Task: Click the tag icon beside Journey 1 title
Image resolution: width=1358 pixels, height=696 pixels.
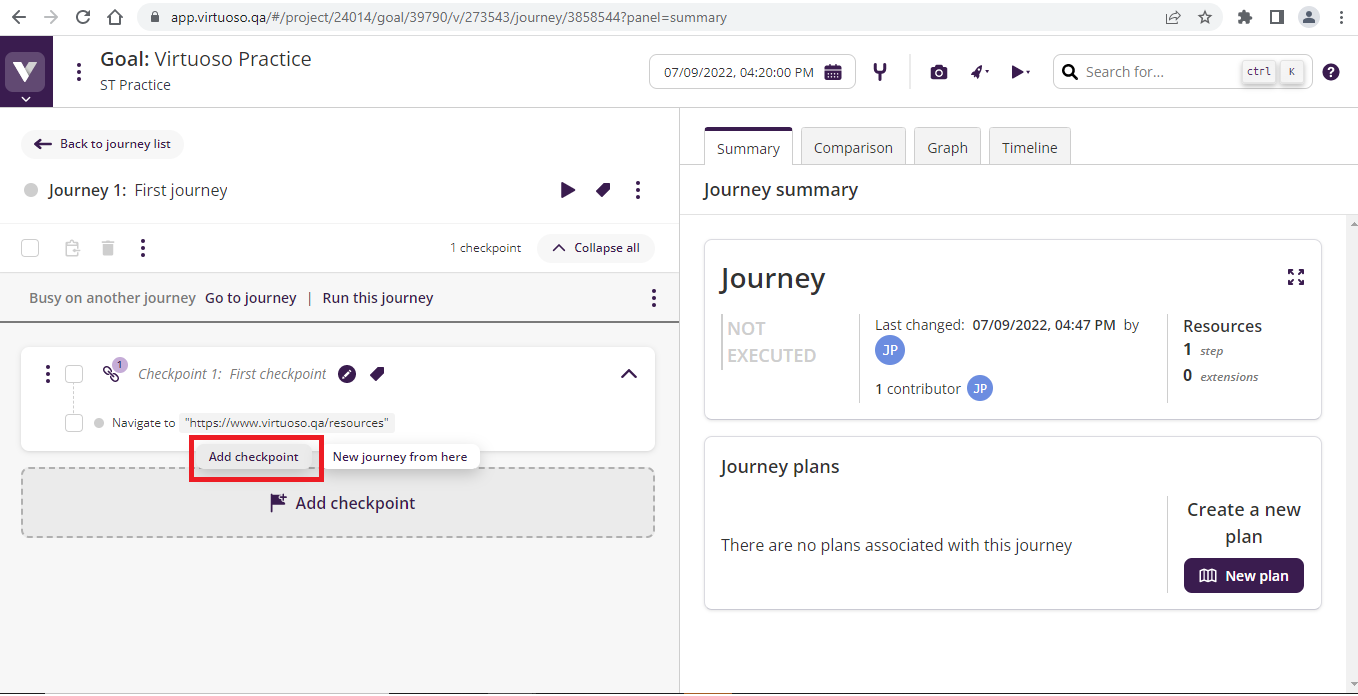Action: point(603,190)
